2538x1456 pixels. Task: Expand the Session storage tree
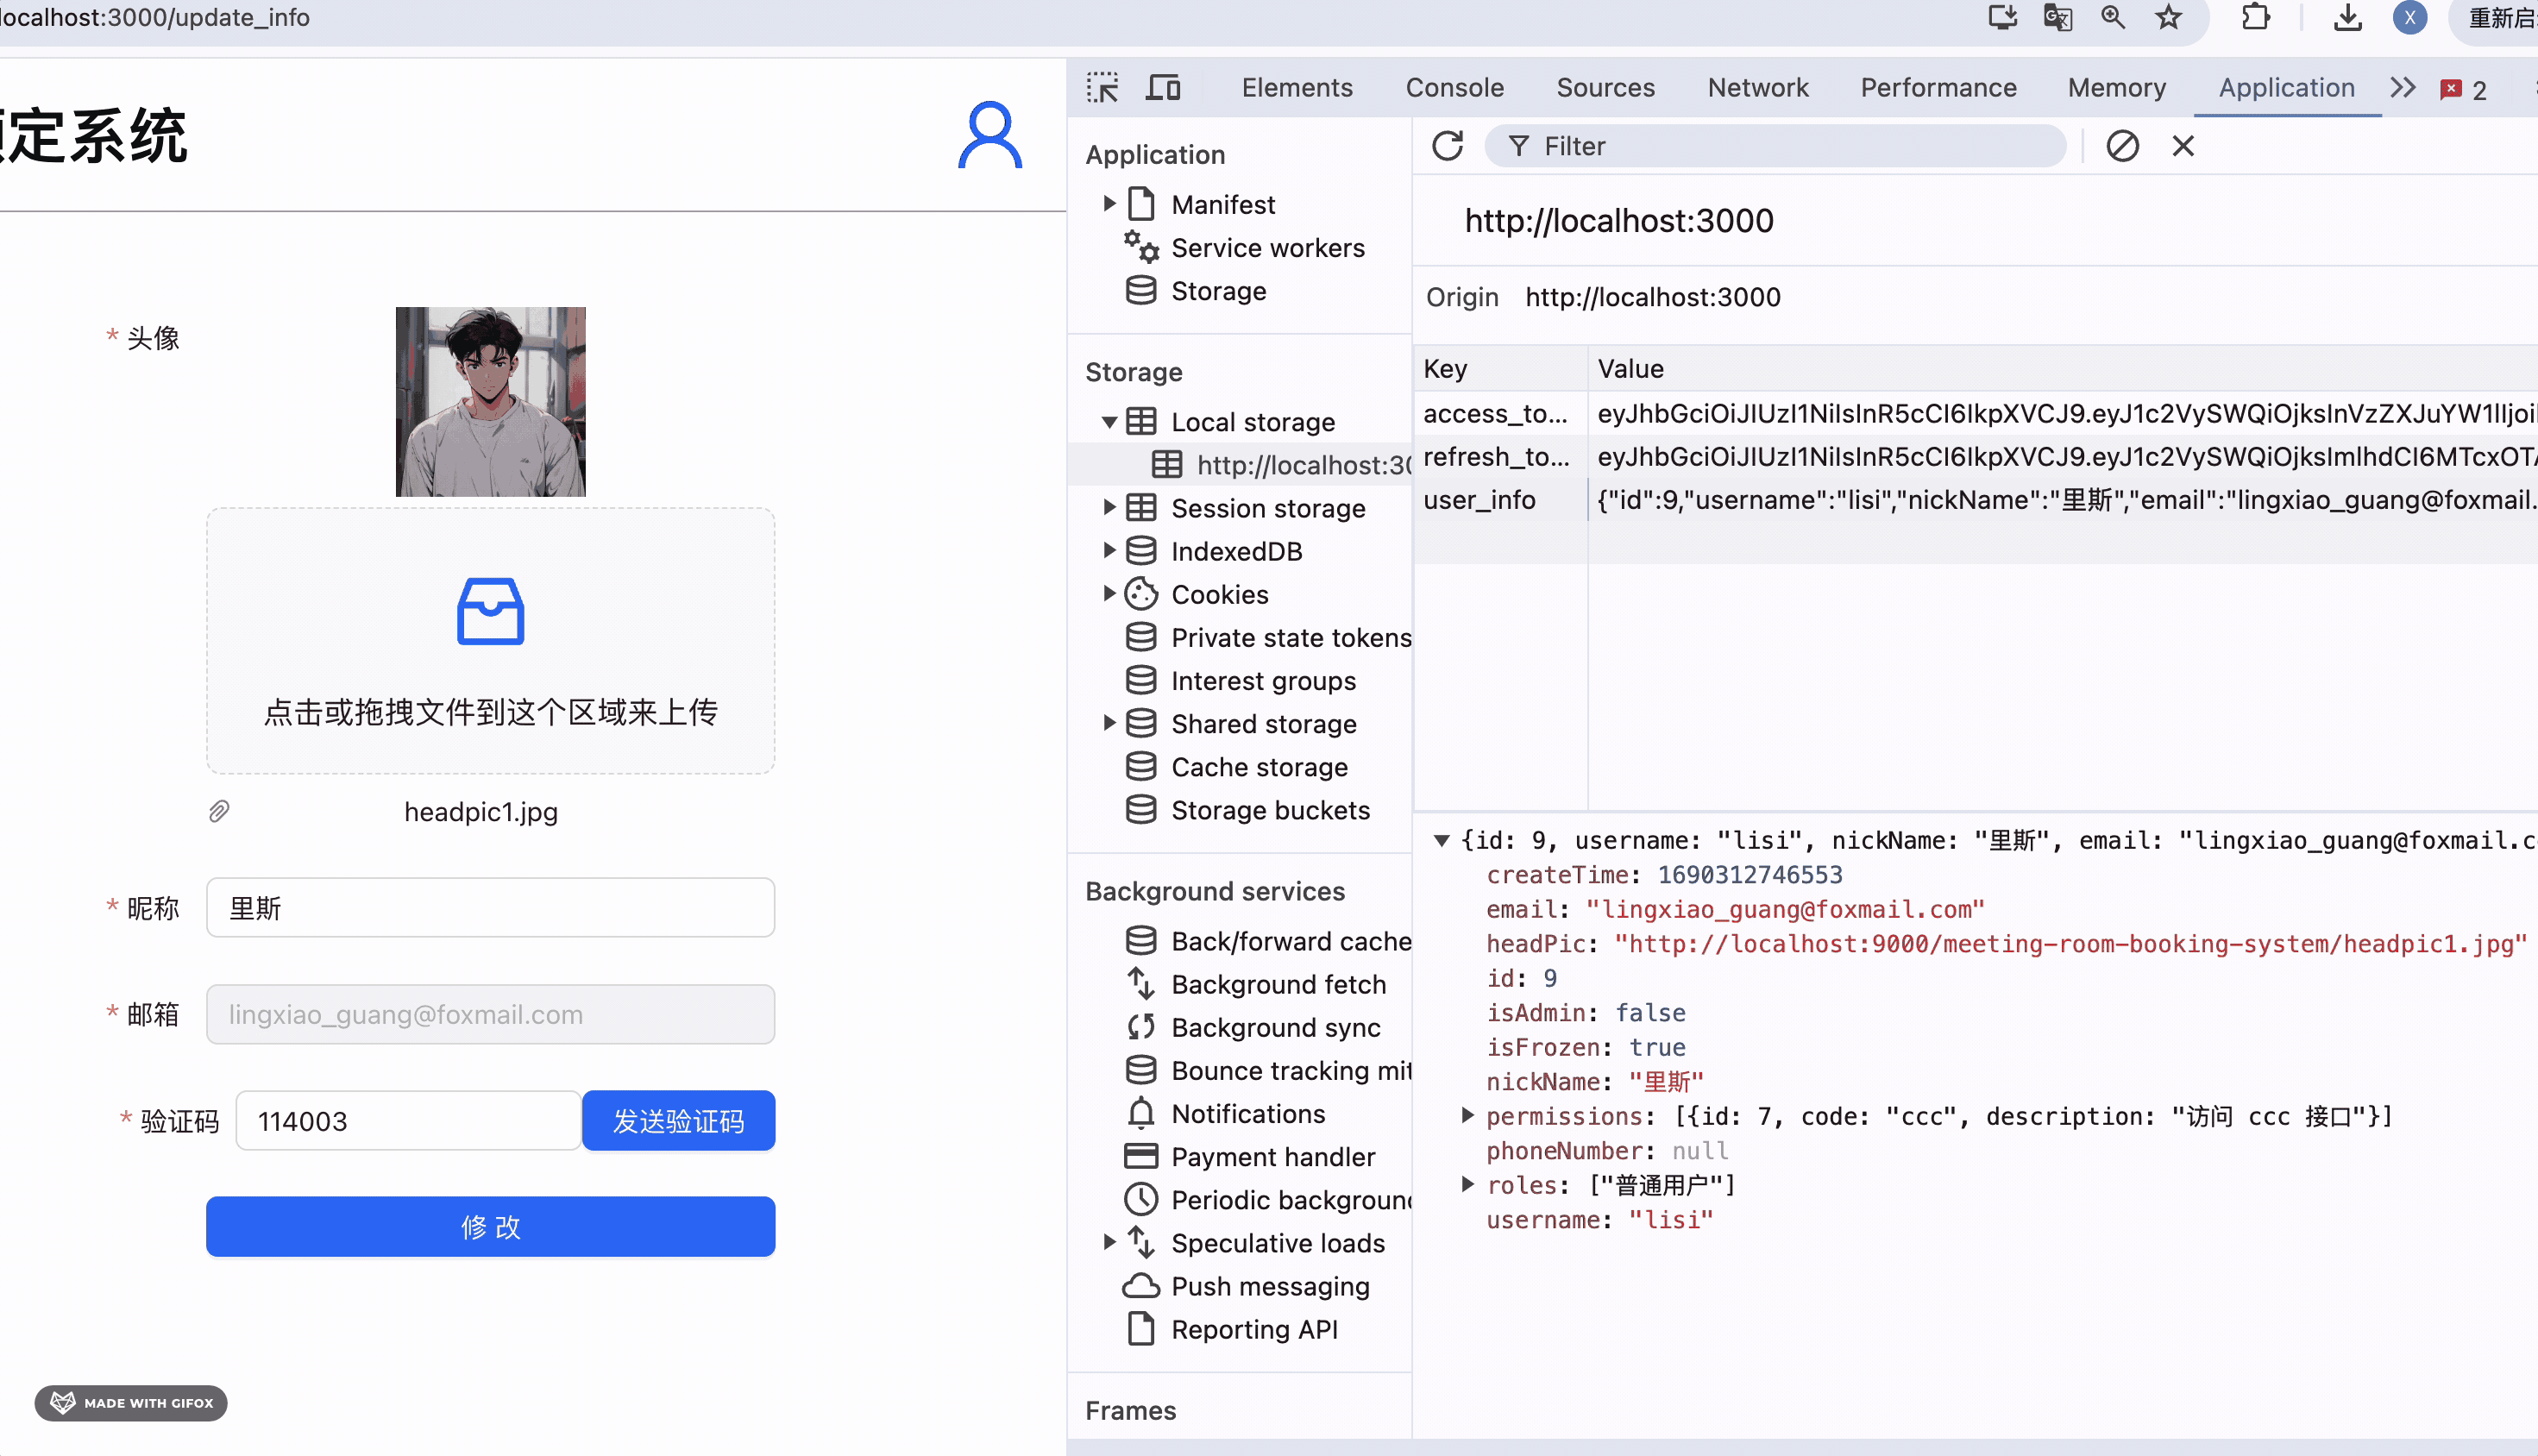pos(1109,508)
